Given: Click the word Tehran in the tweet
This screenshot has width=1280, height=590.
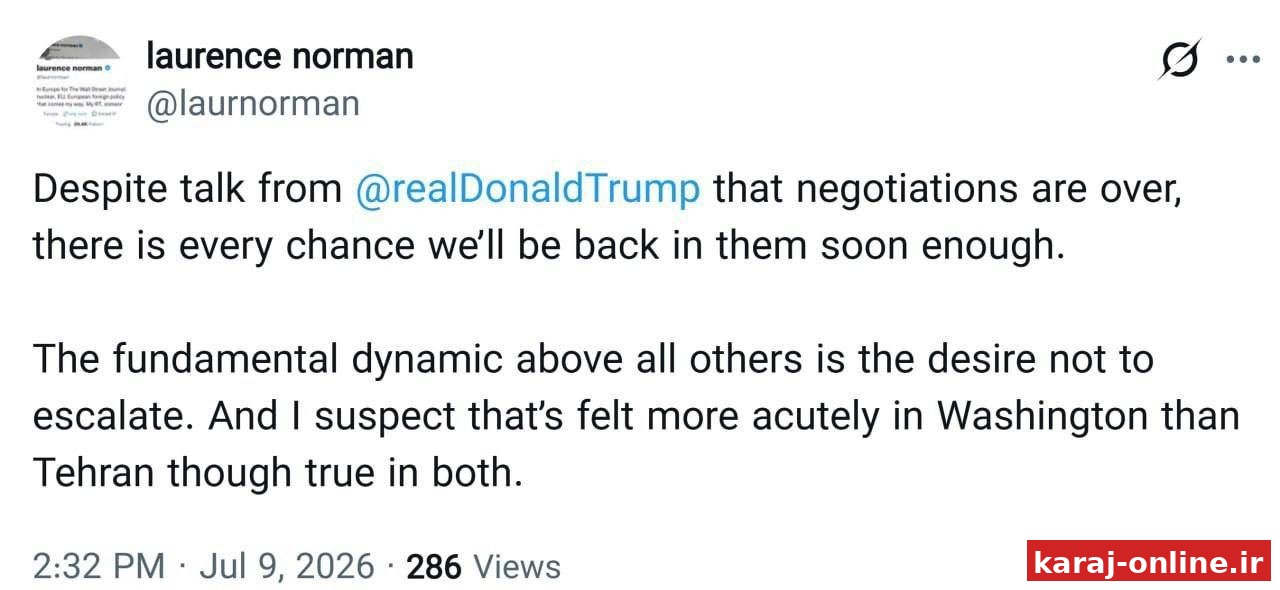Looking at the screenshot, I should click(x=95, y=473).
